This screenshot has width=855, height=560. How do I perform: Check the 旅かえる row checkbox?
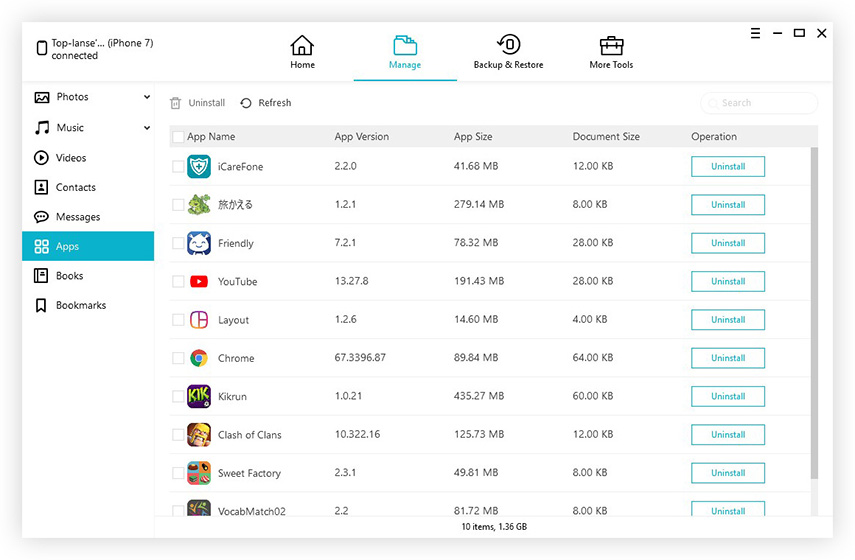click(x=178, y=204)
